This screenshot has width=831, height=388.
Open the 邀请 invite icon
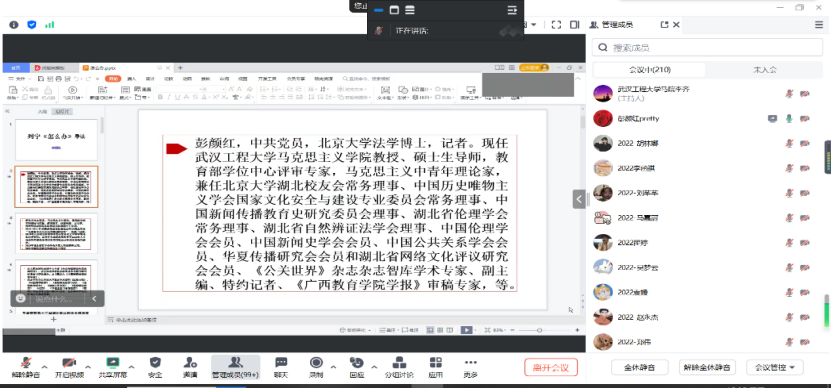[190, 363]
